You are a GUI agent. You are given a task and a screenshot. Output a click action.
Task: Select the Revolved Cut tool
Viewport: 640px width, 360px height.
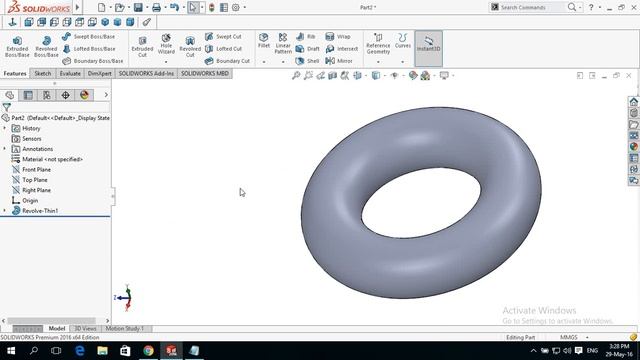coord(190,47)
